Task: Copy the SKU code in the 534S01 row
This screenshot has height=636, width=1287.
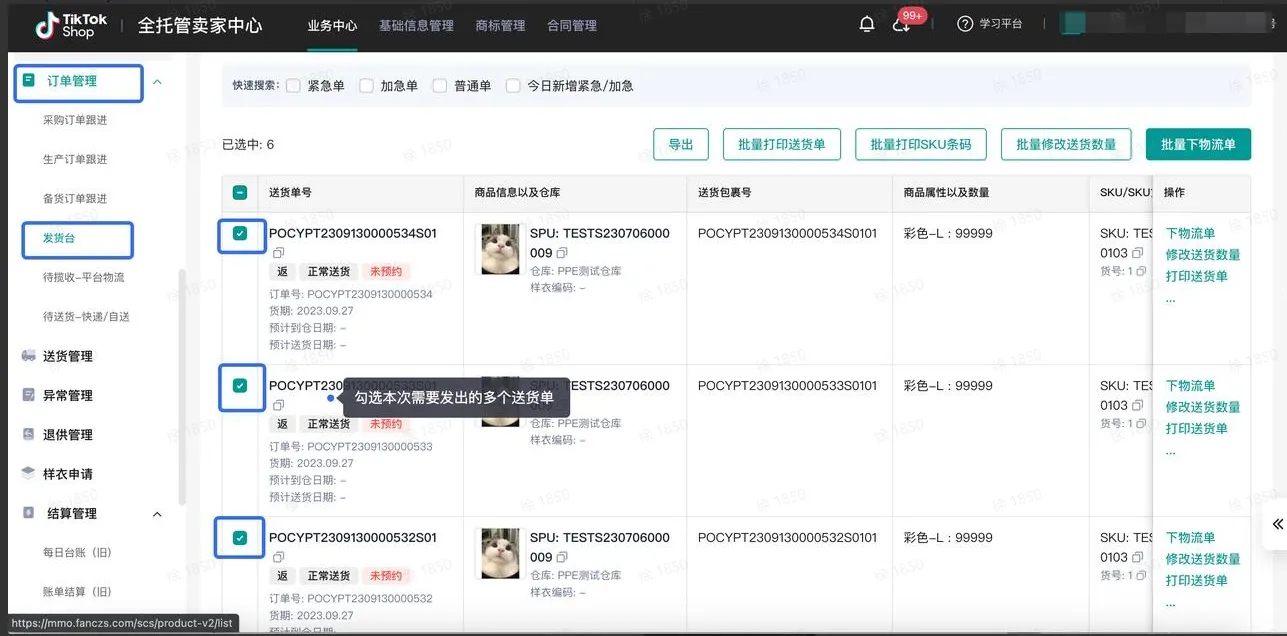Action: pyautogui.click(x=1137, y=253)
